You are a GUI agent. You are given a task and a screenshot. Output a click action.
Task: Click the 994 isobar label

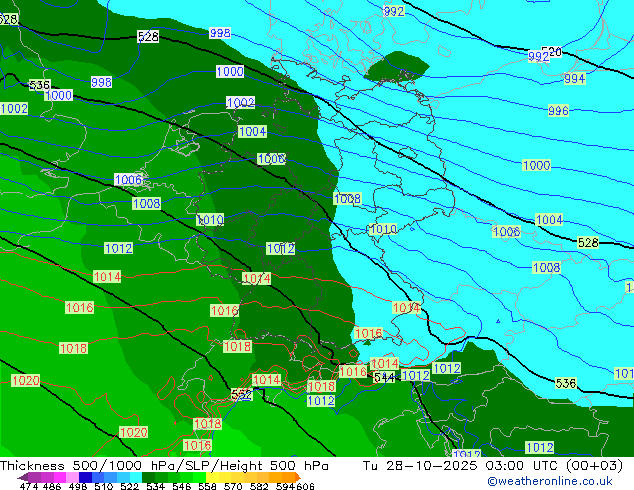tap(575, 78)
